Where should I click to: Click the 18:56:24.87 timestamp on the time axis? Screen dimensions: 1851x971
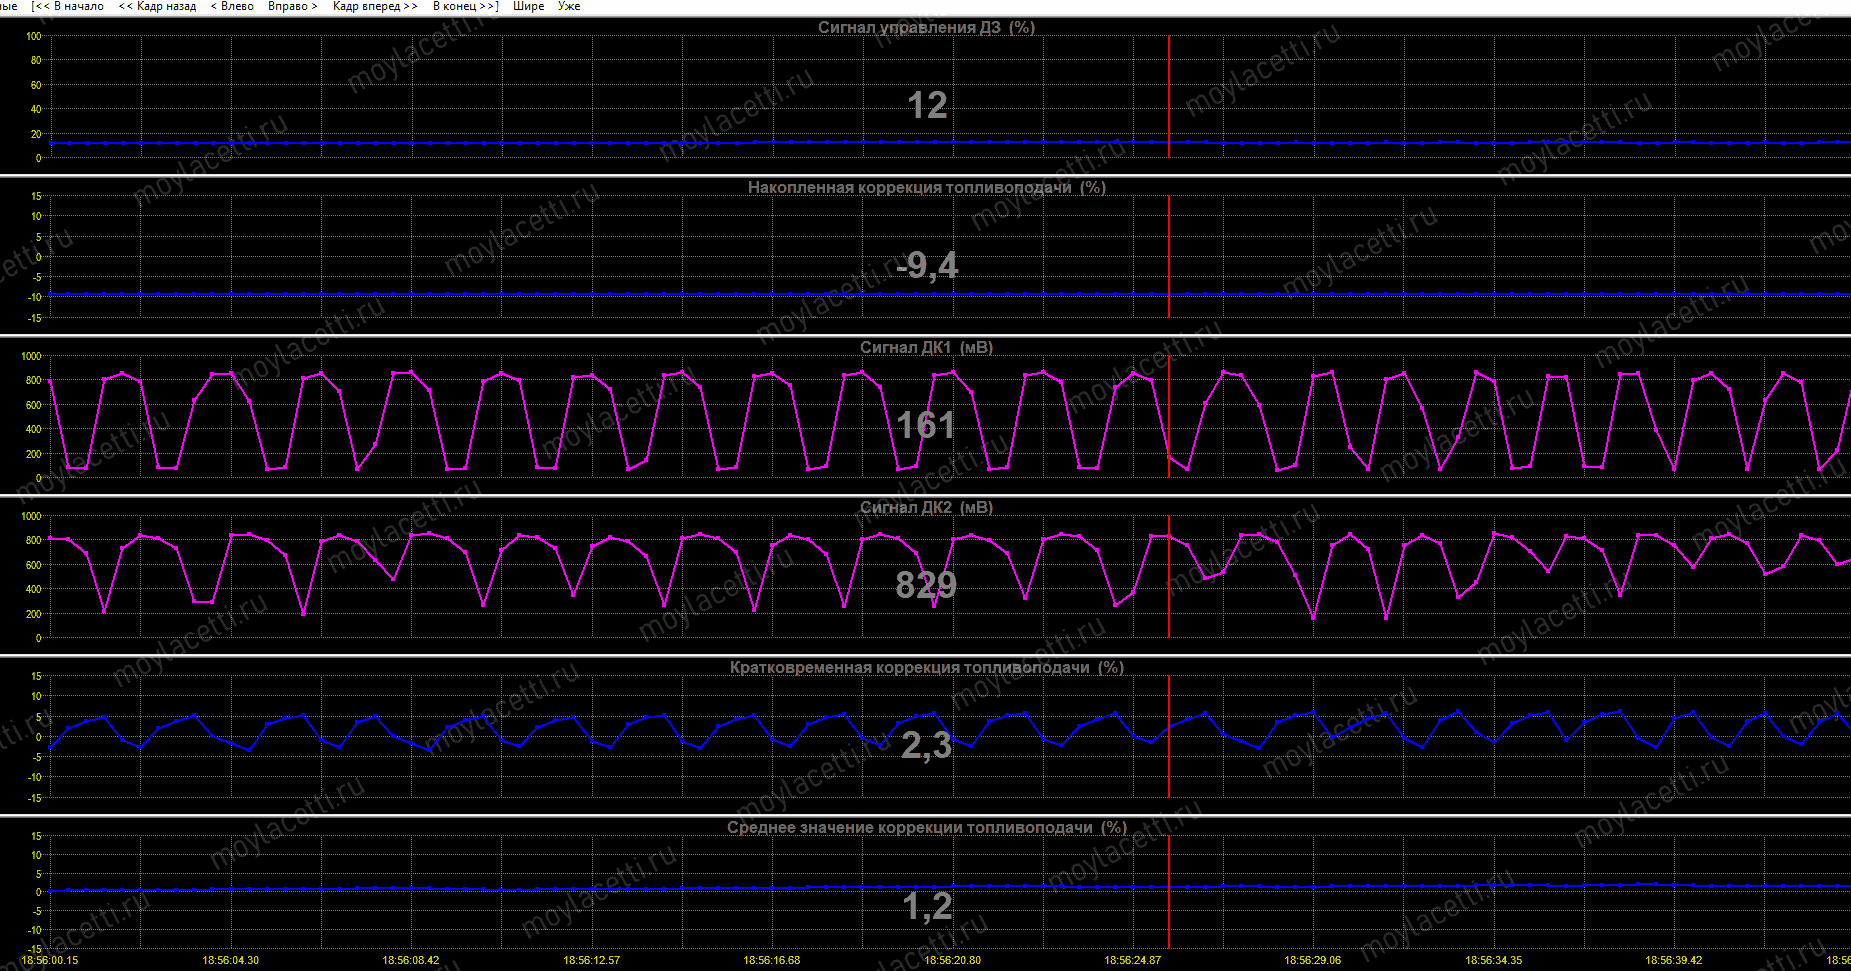[x=1133, y=960]
